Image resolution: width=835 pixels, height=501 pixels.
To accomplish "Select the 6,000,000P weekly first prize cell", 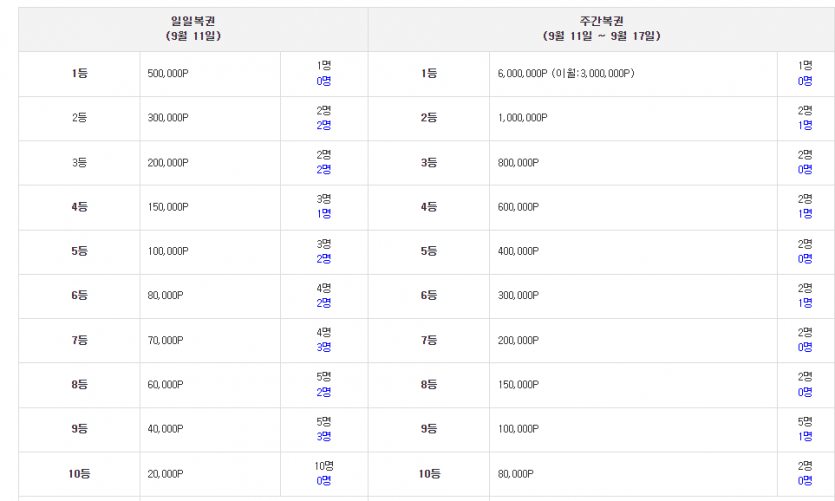I will pyautogui.click(x=566, y=74).
